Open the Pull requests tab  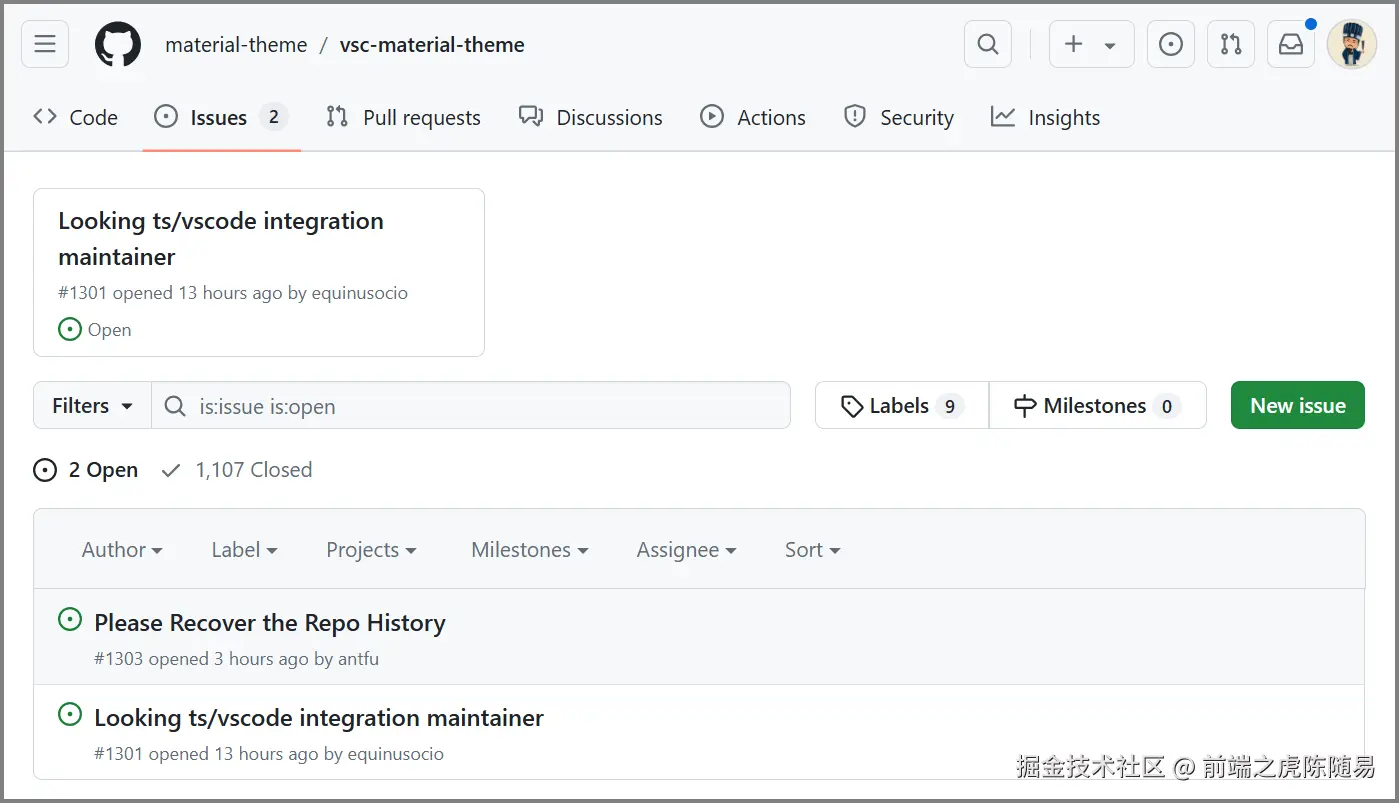click(404, 118)
